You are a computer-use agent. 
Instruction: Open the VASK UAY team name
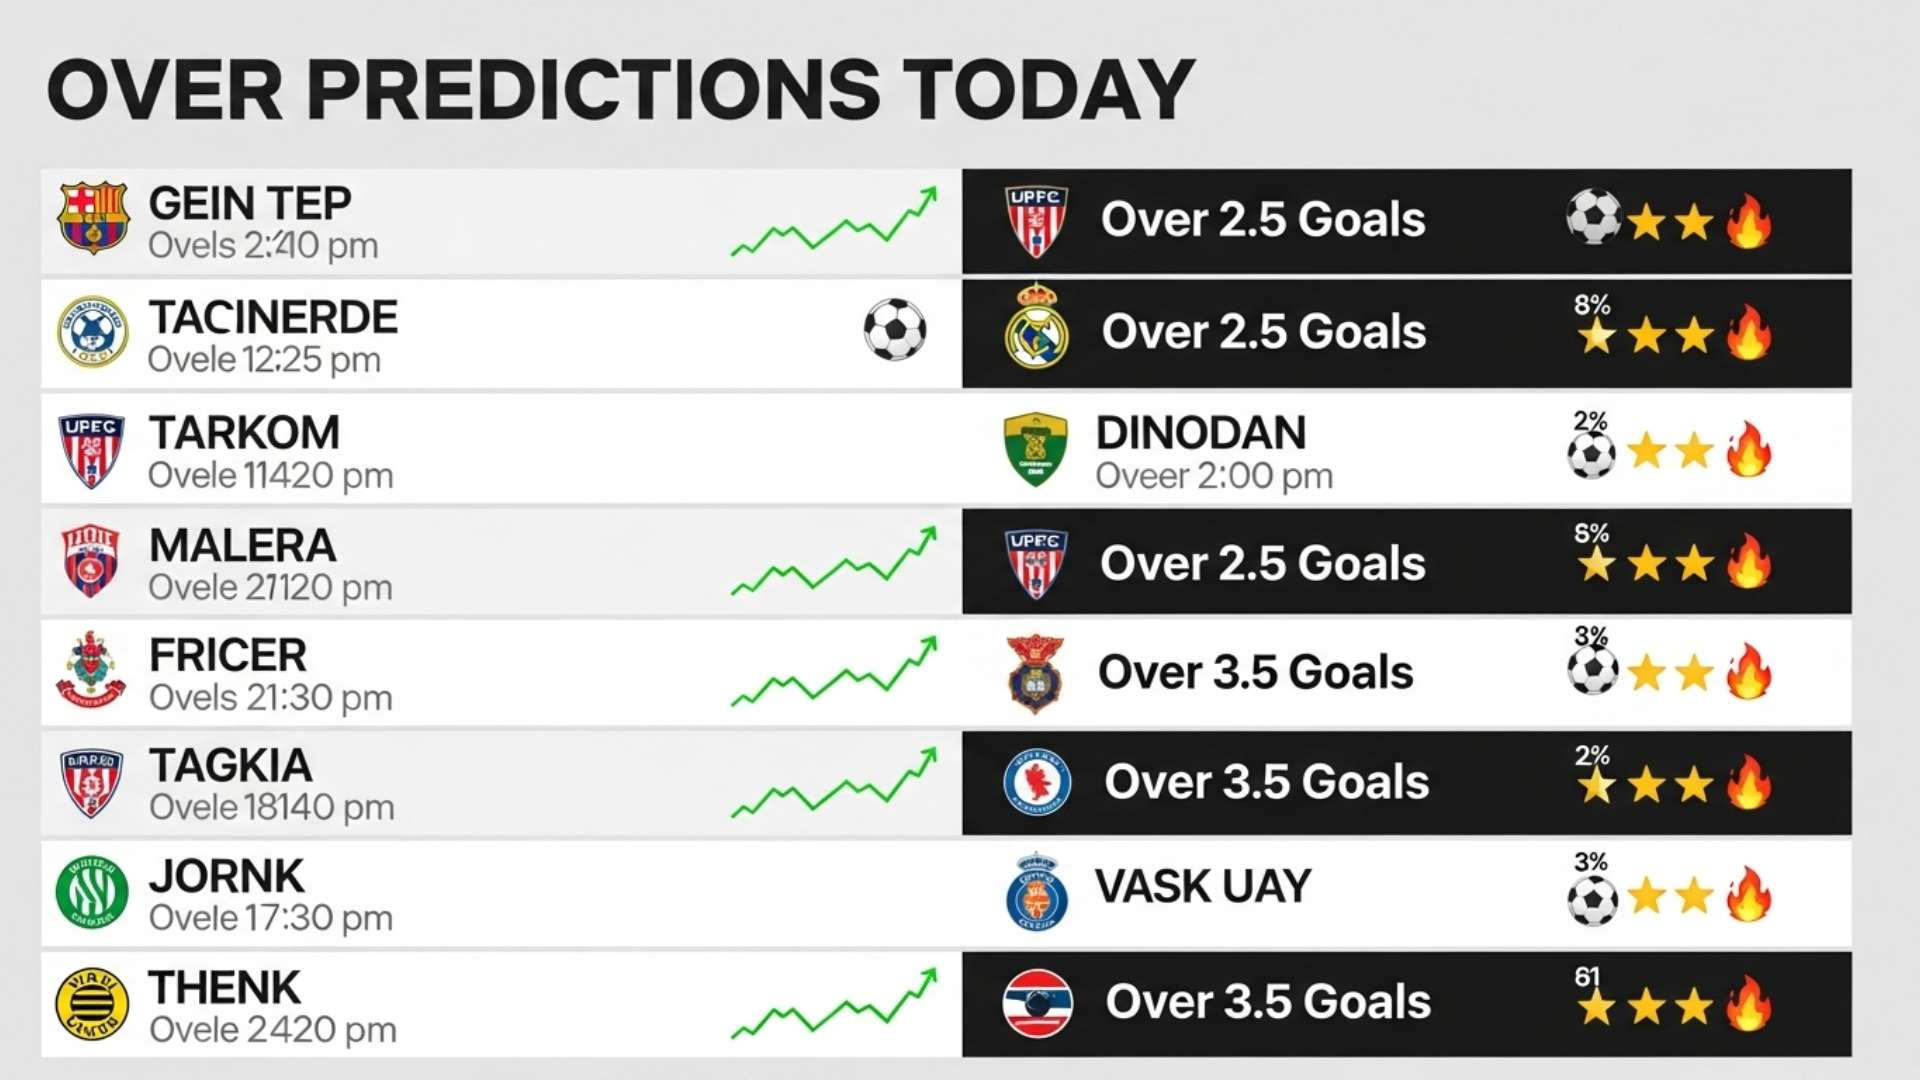[x=1203, y=886]
